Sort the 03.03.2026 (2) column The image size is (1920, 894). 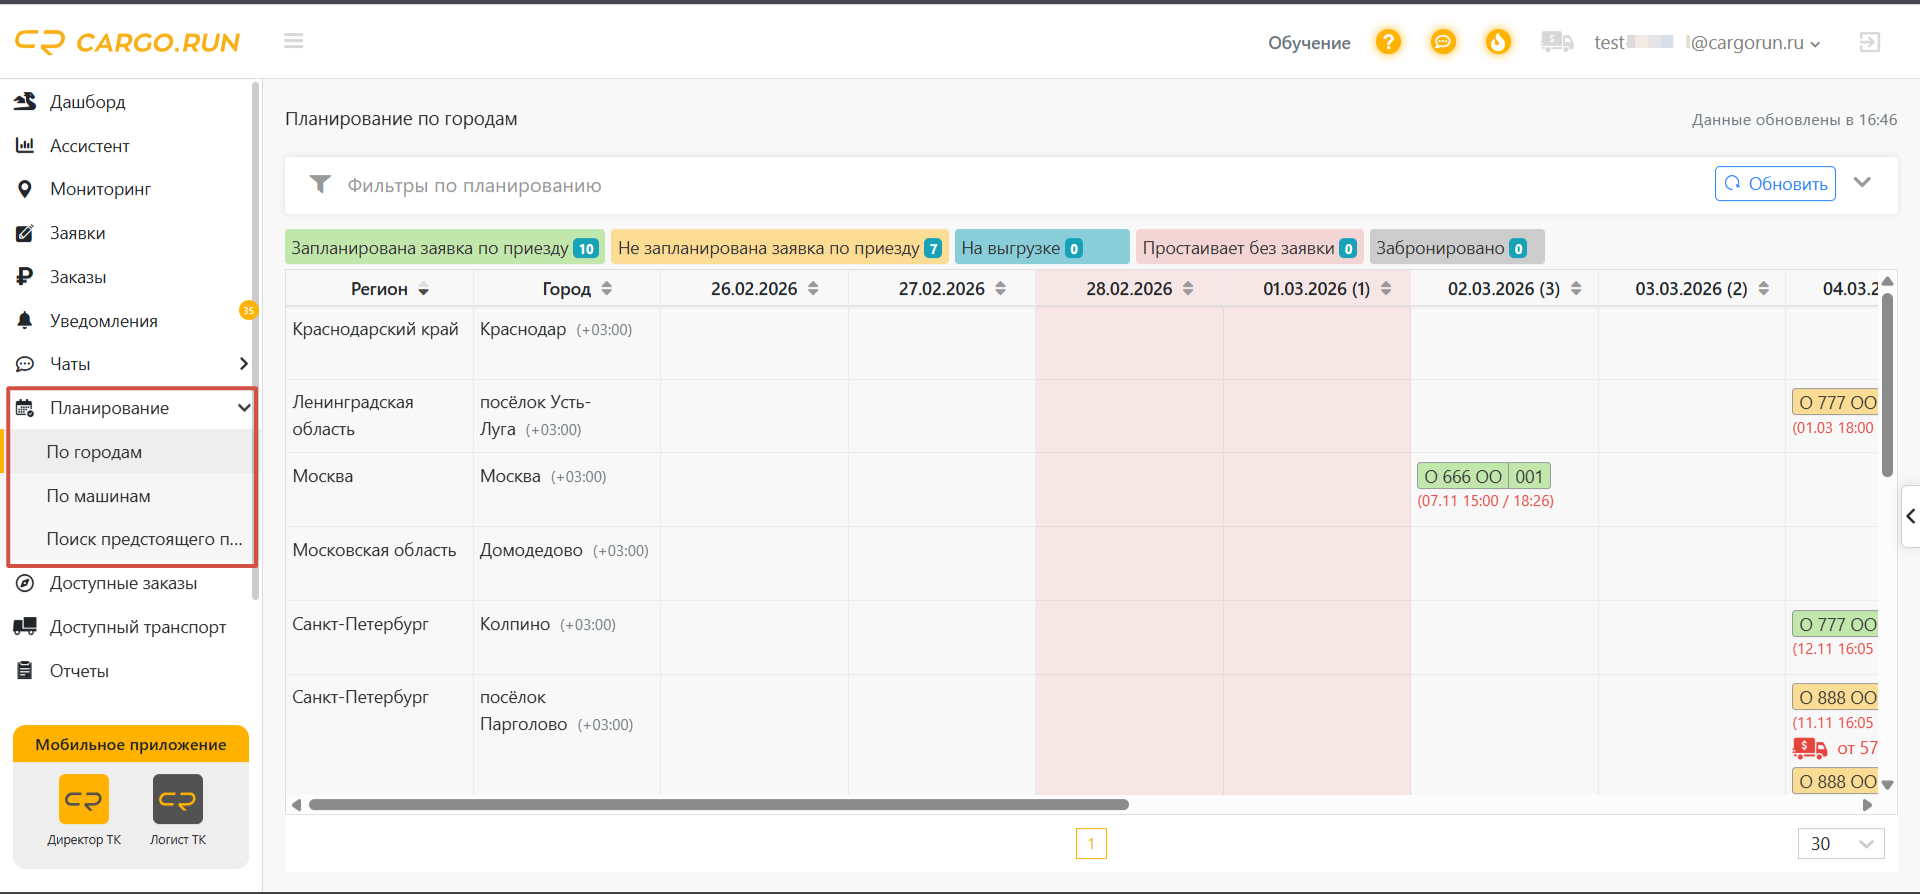(1764, 289)
